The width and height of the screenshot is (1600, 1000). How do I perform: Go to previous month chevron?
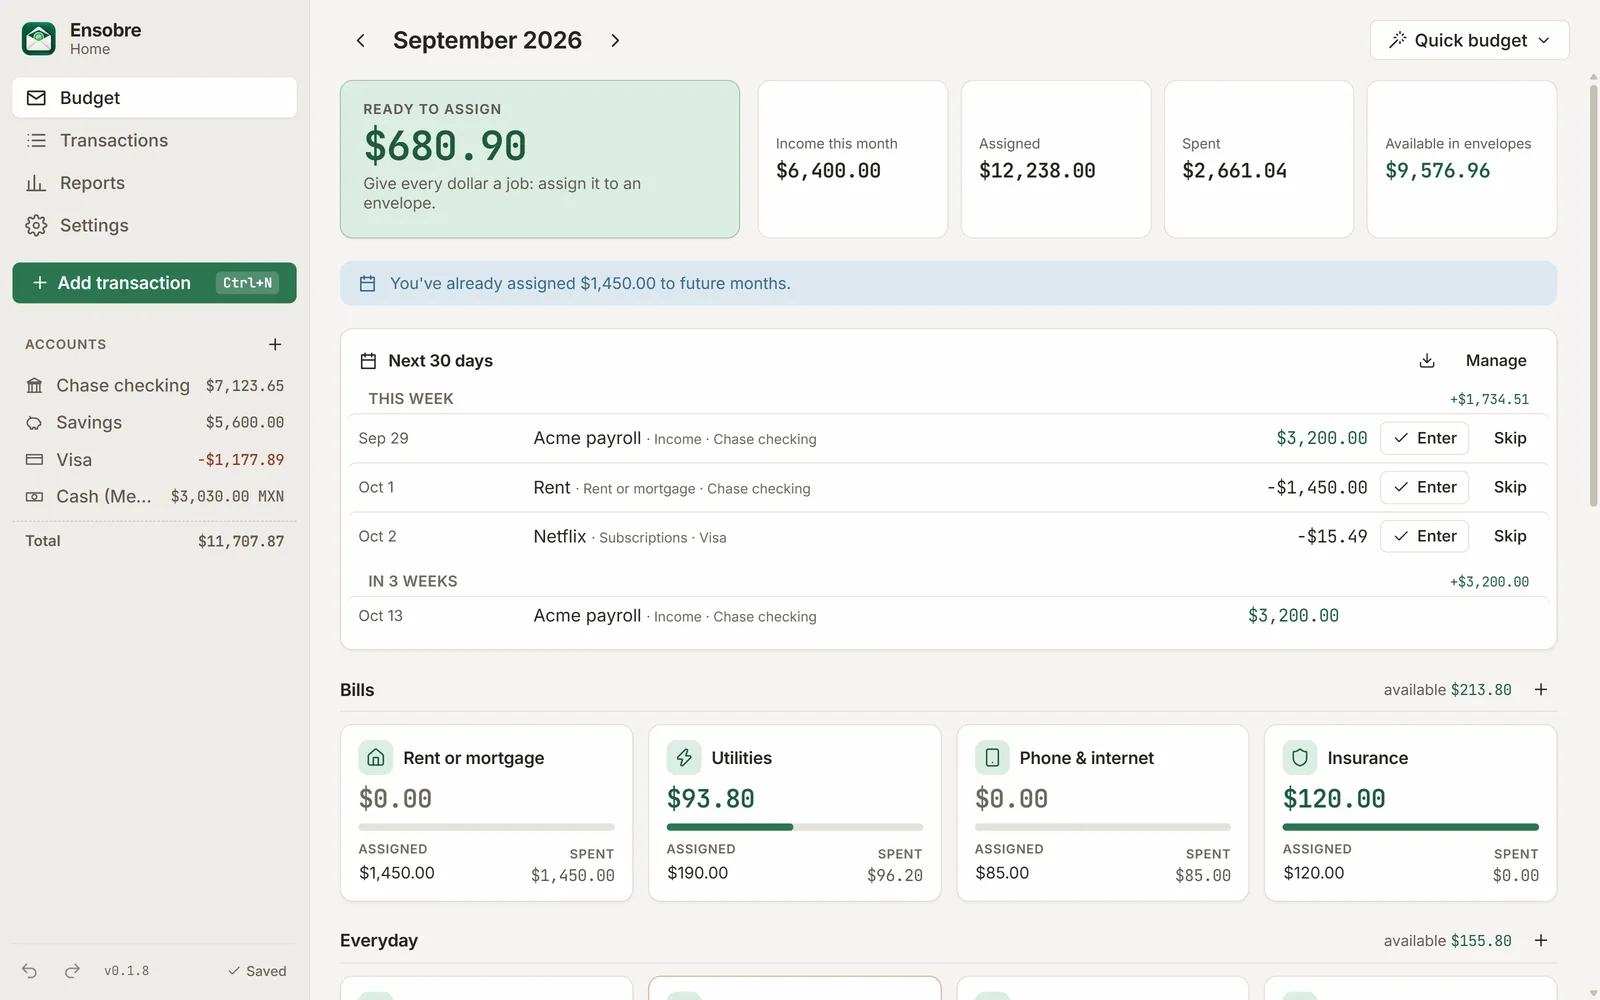(x=361, y=40)
